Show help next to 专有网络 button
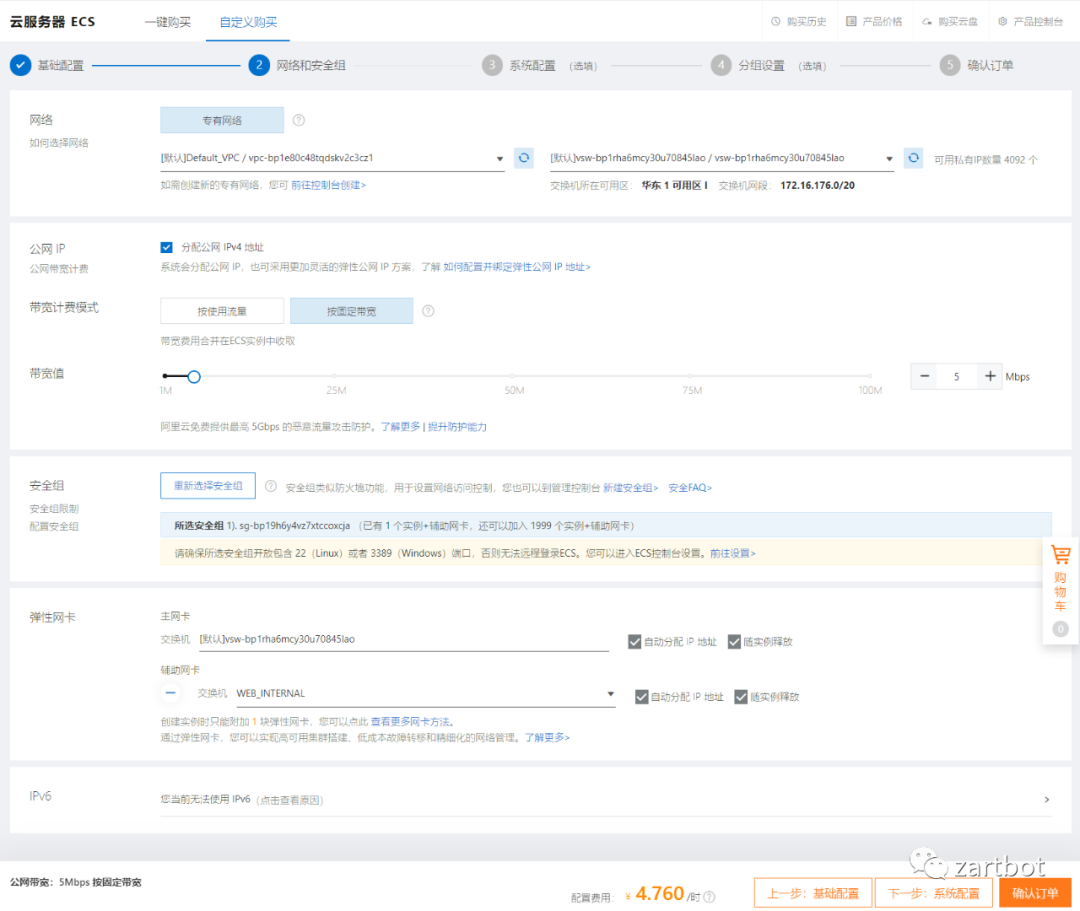1080x911 pixels. coord(298,120)
